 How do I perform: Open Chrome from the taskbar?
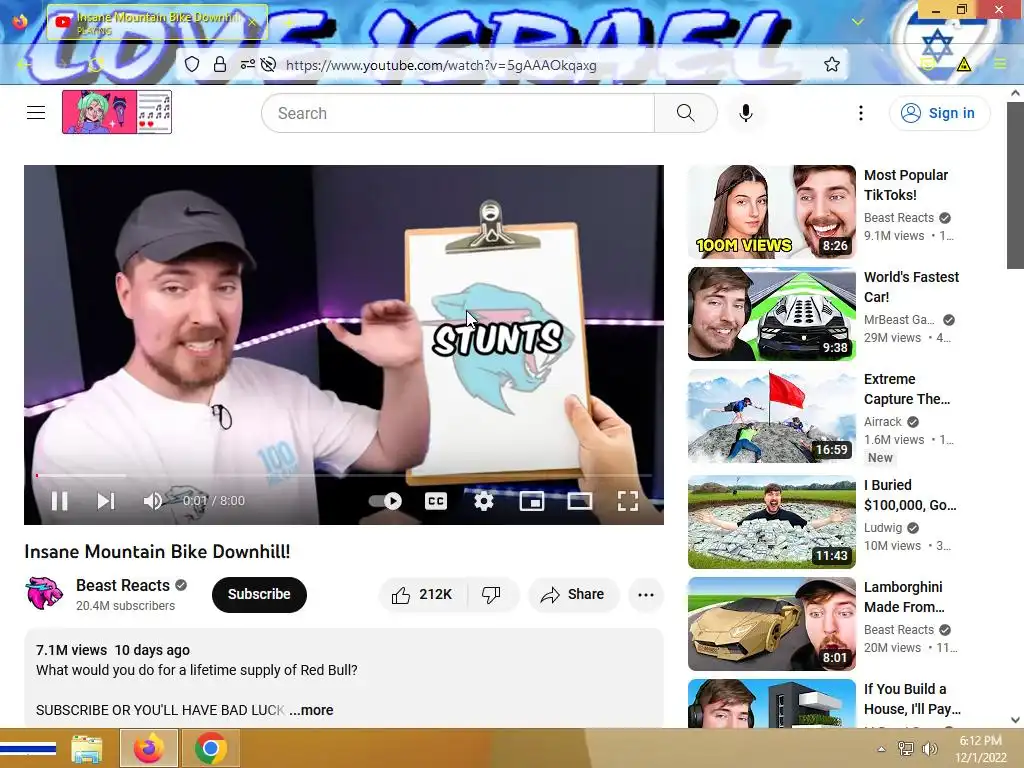[x=210, y=748]
